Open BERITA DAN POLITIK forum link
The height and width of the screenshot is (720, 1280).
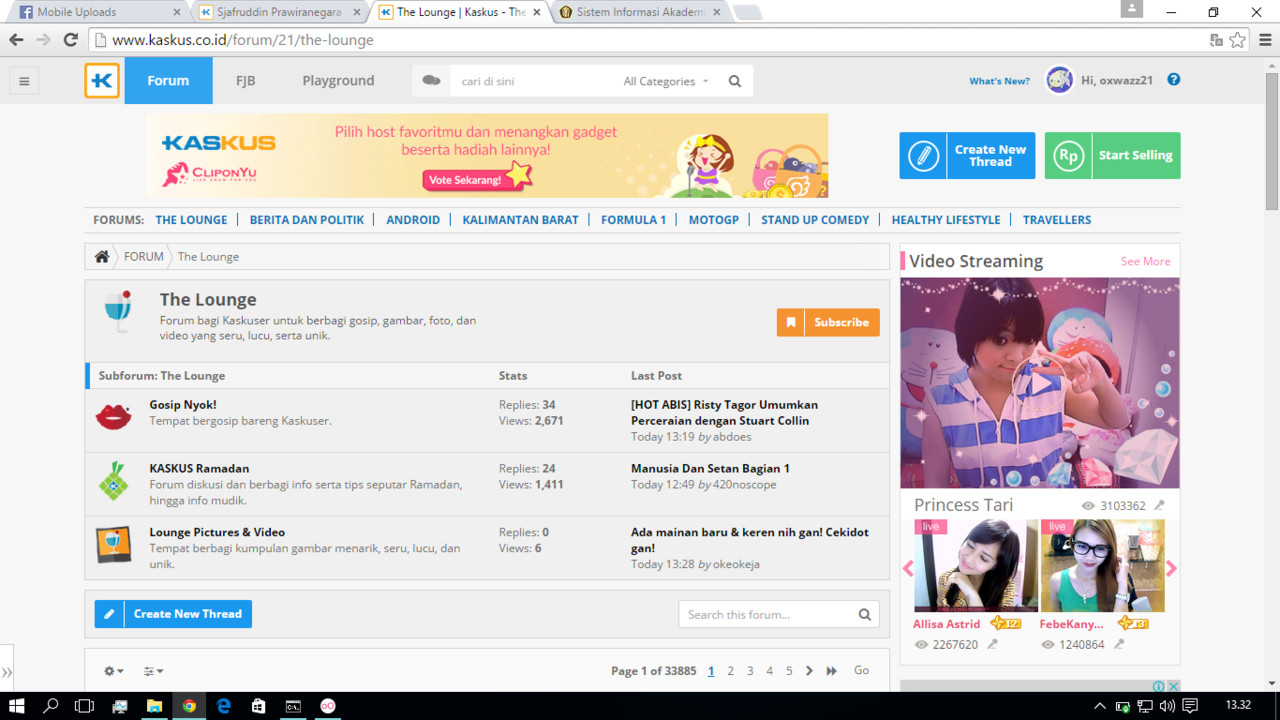tap(307, 220)
